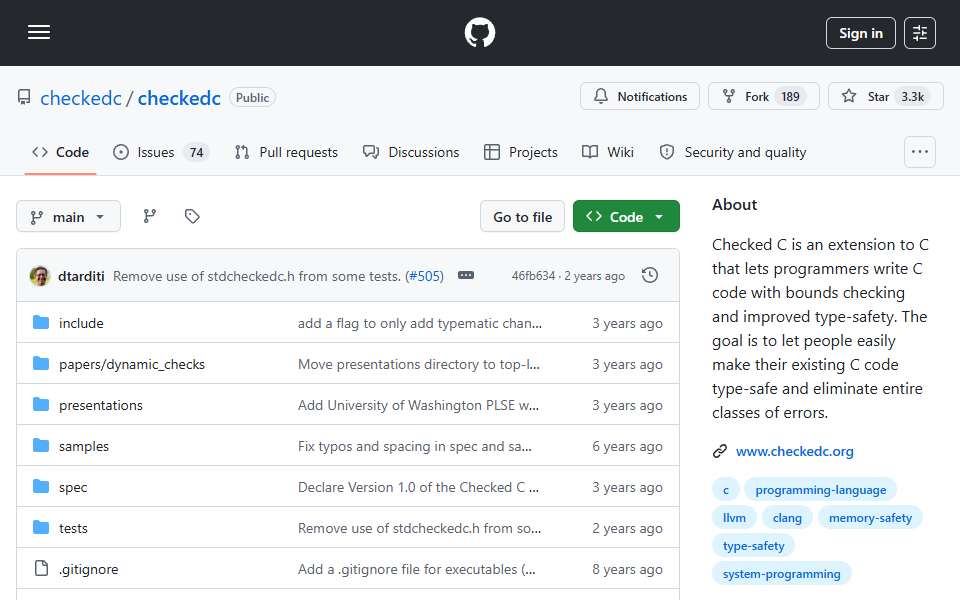Select the clang topic tag
The image size is (960, 600).
click(x=787, y=518)
